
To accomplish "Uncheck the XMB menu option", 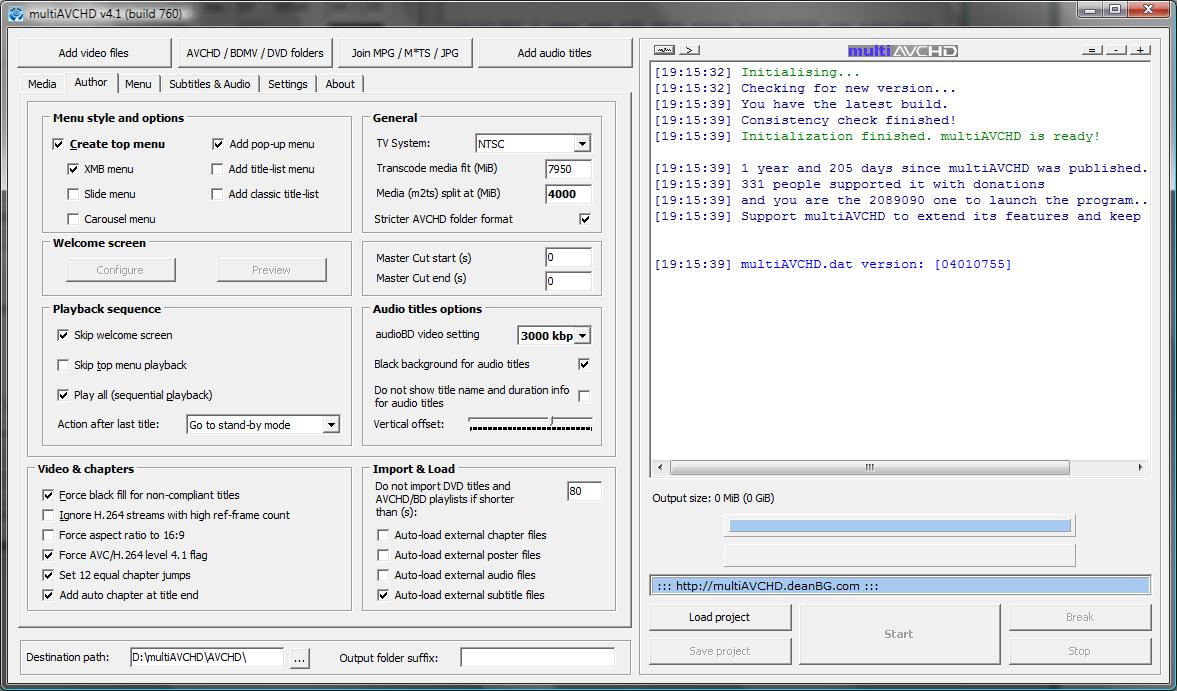I will coord(73,170).
